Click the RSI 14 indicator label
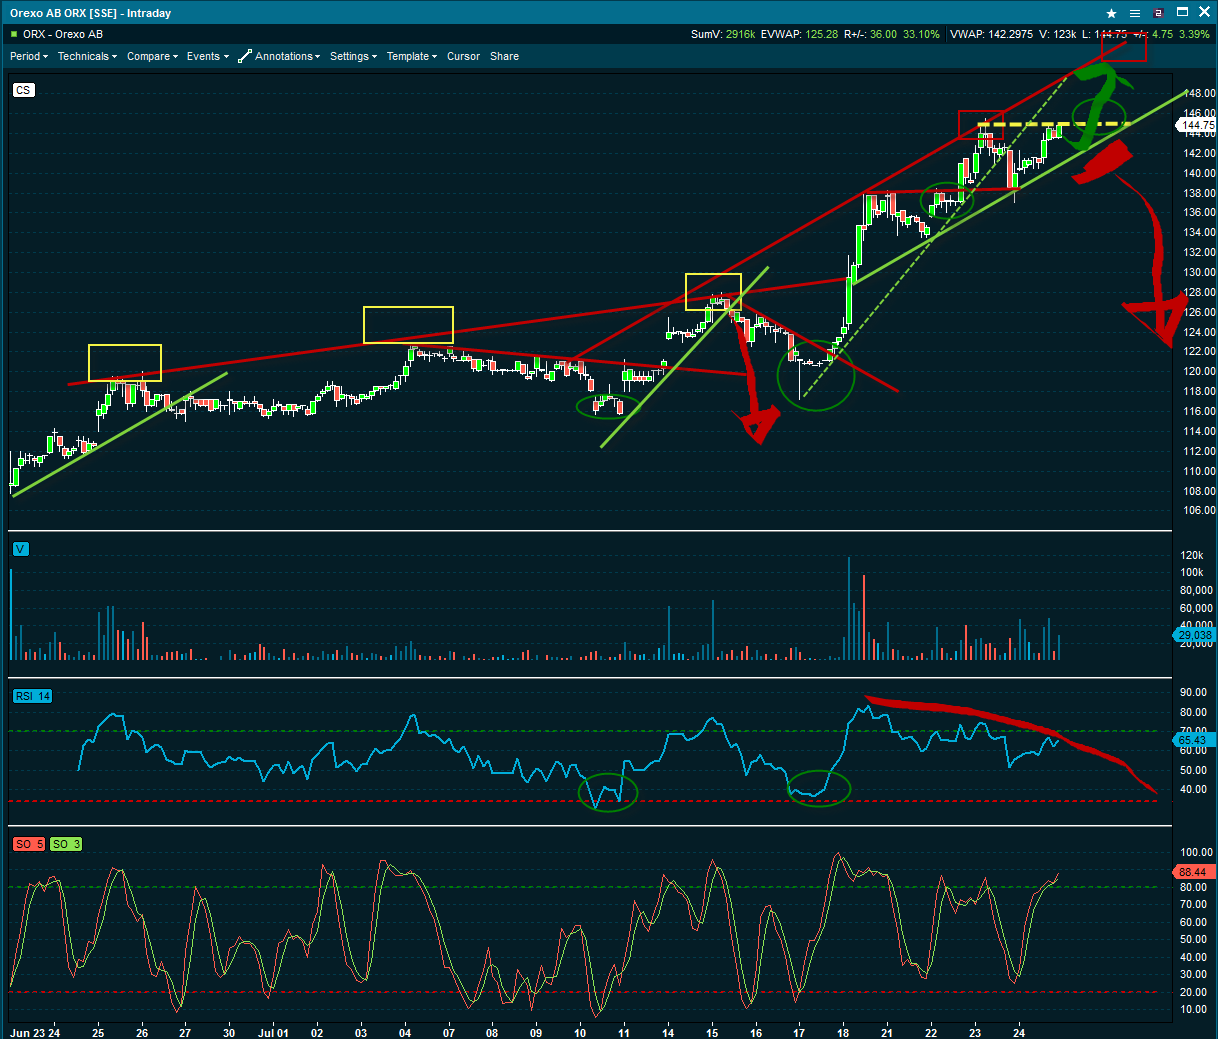 [x=32, y=696]
